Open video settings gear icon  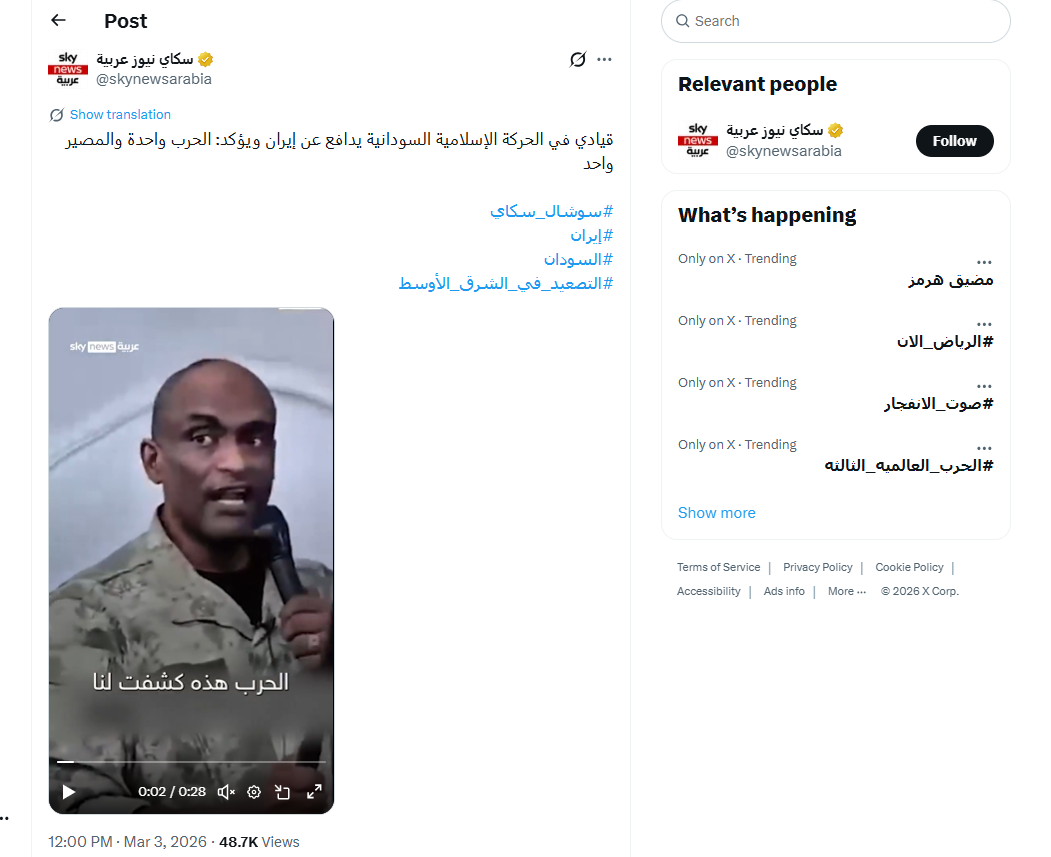[254, 792]
